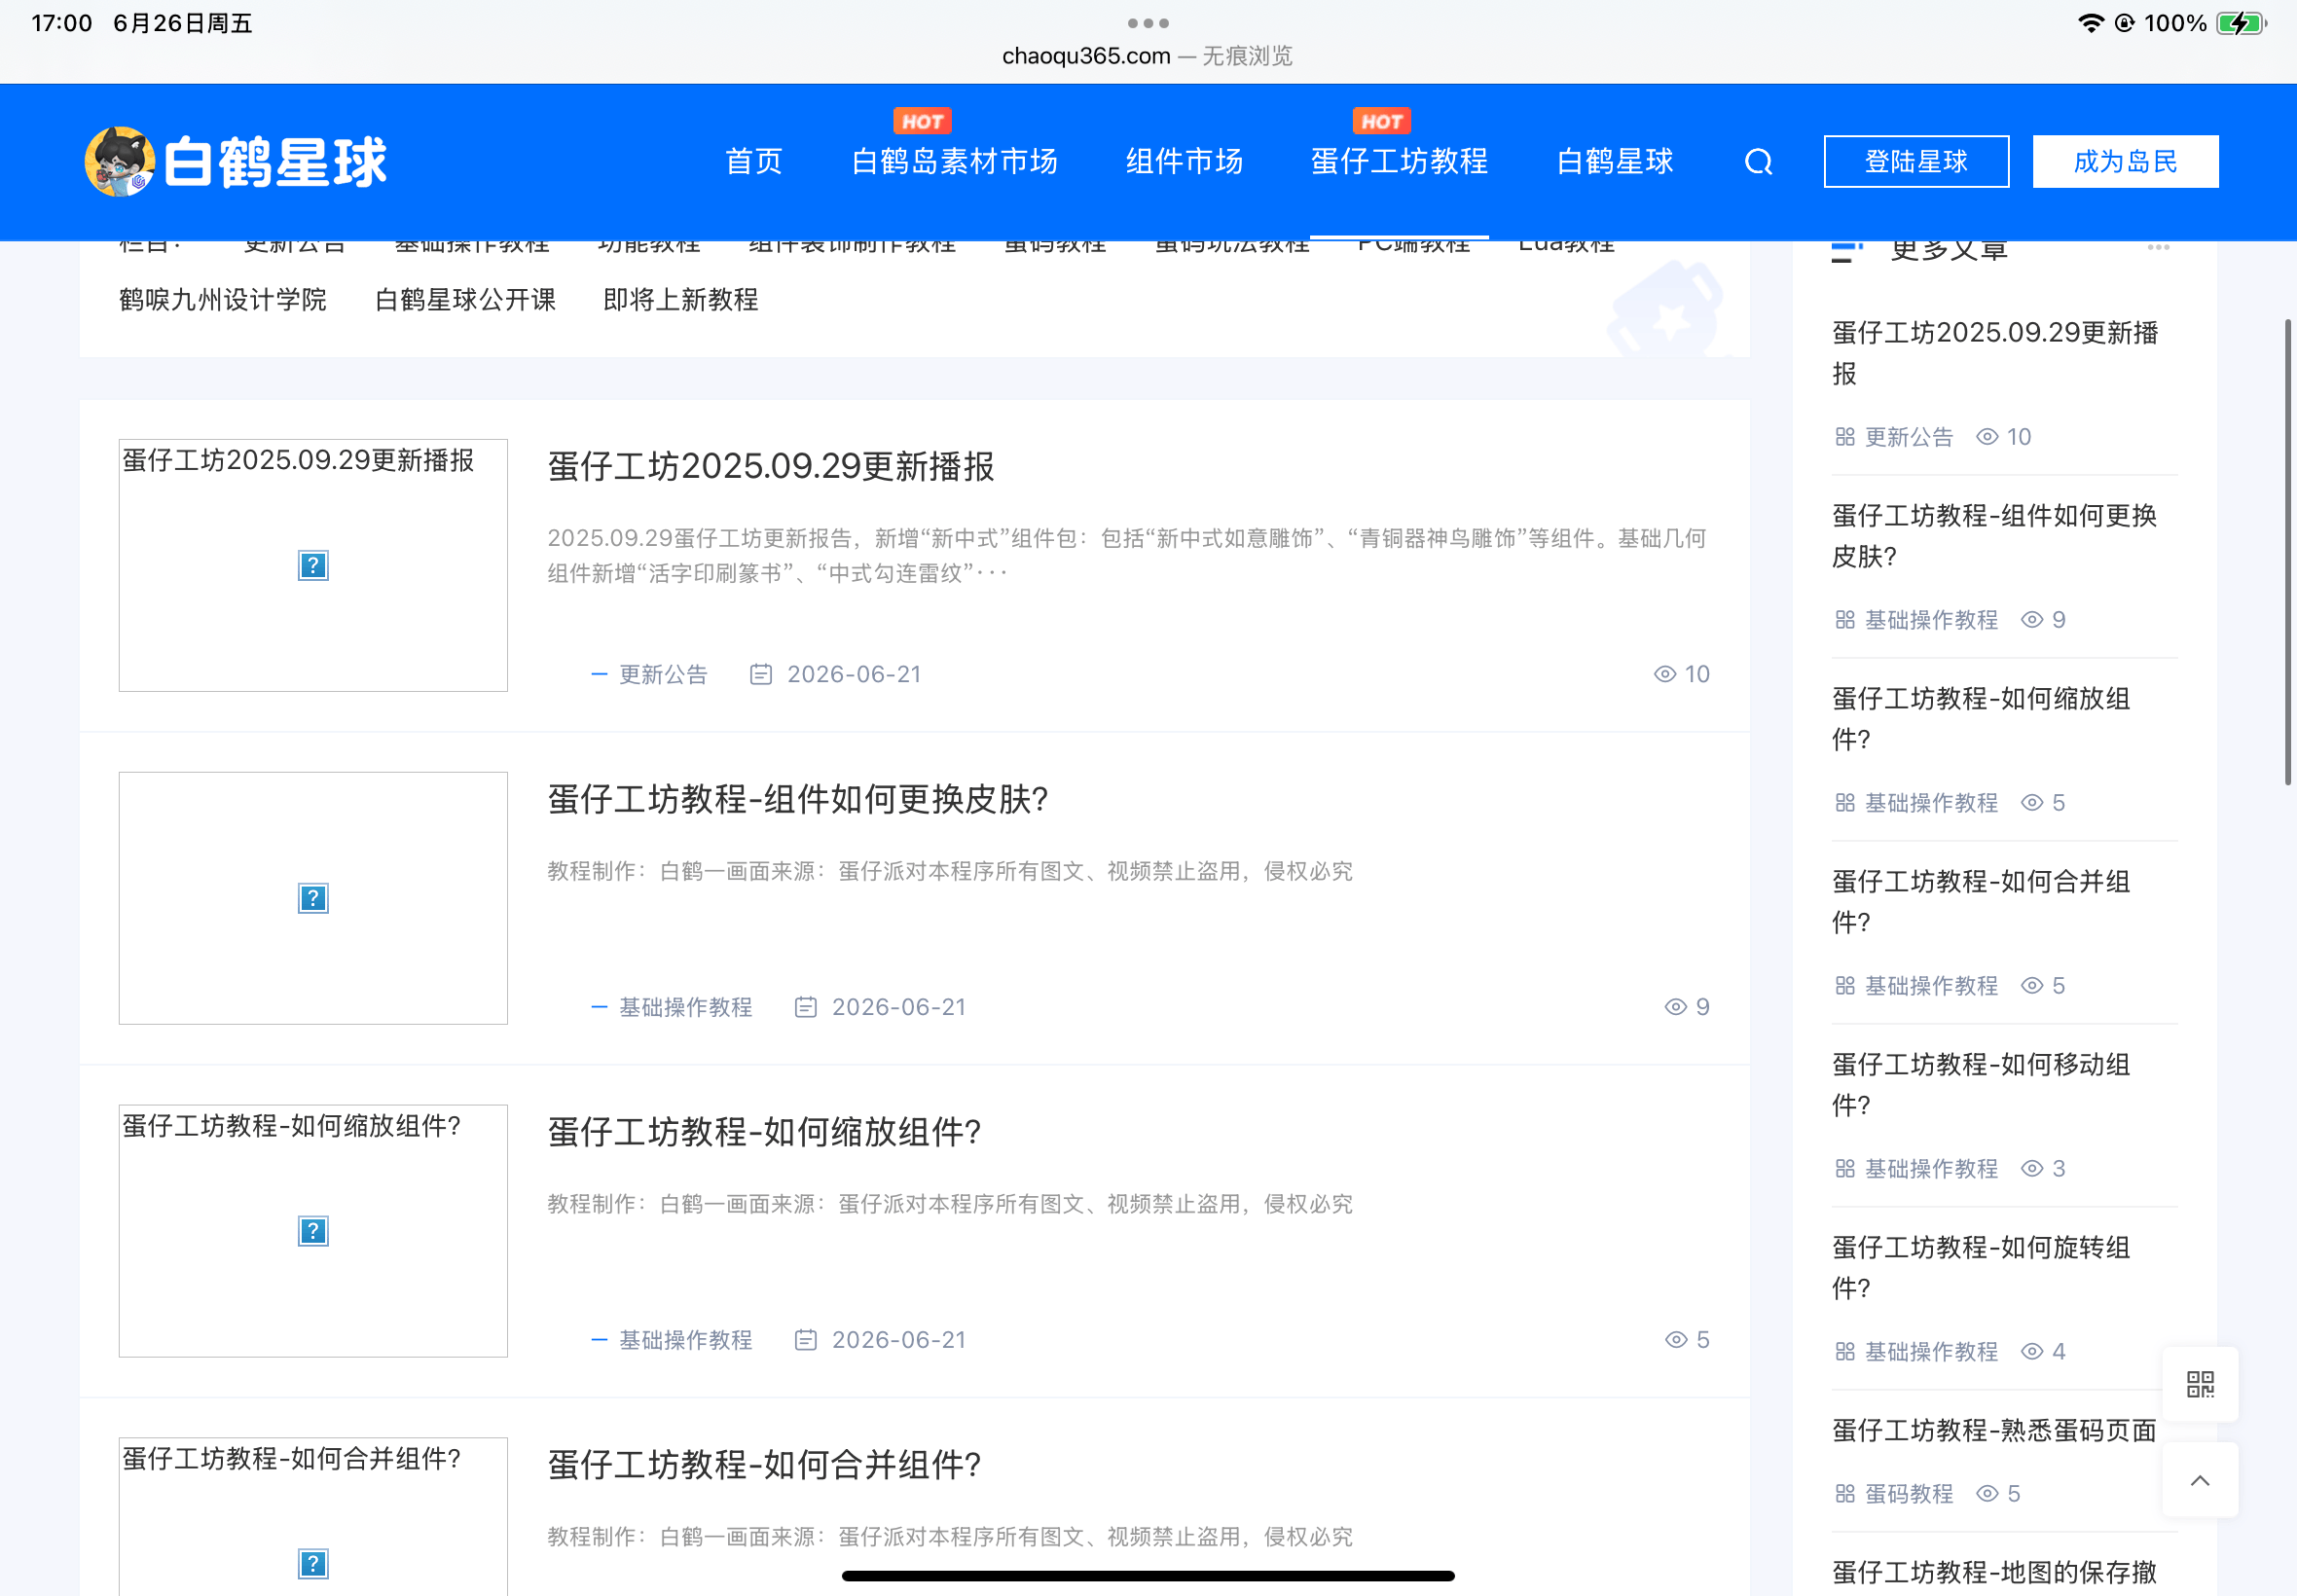Click sidebar 蛋码教程 category label

click(x=1909, y=1494)
